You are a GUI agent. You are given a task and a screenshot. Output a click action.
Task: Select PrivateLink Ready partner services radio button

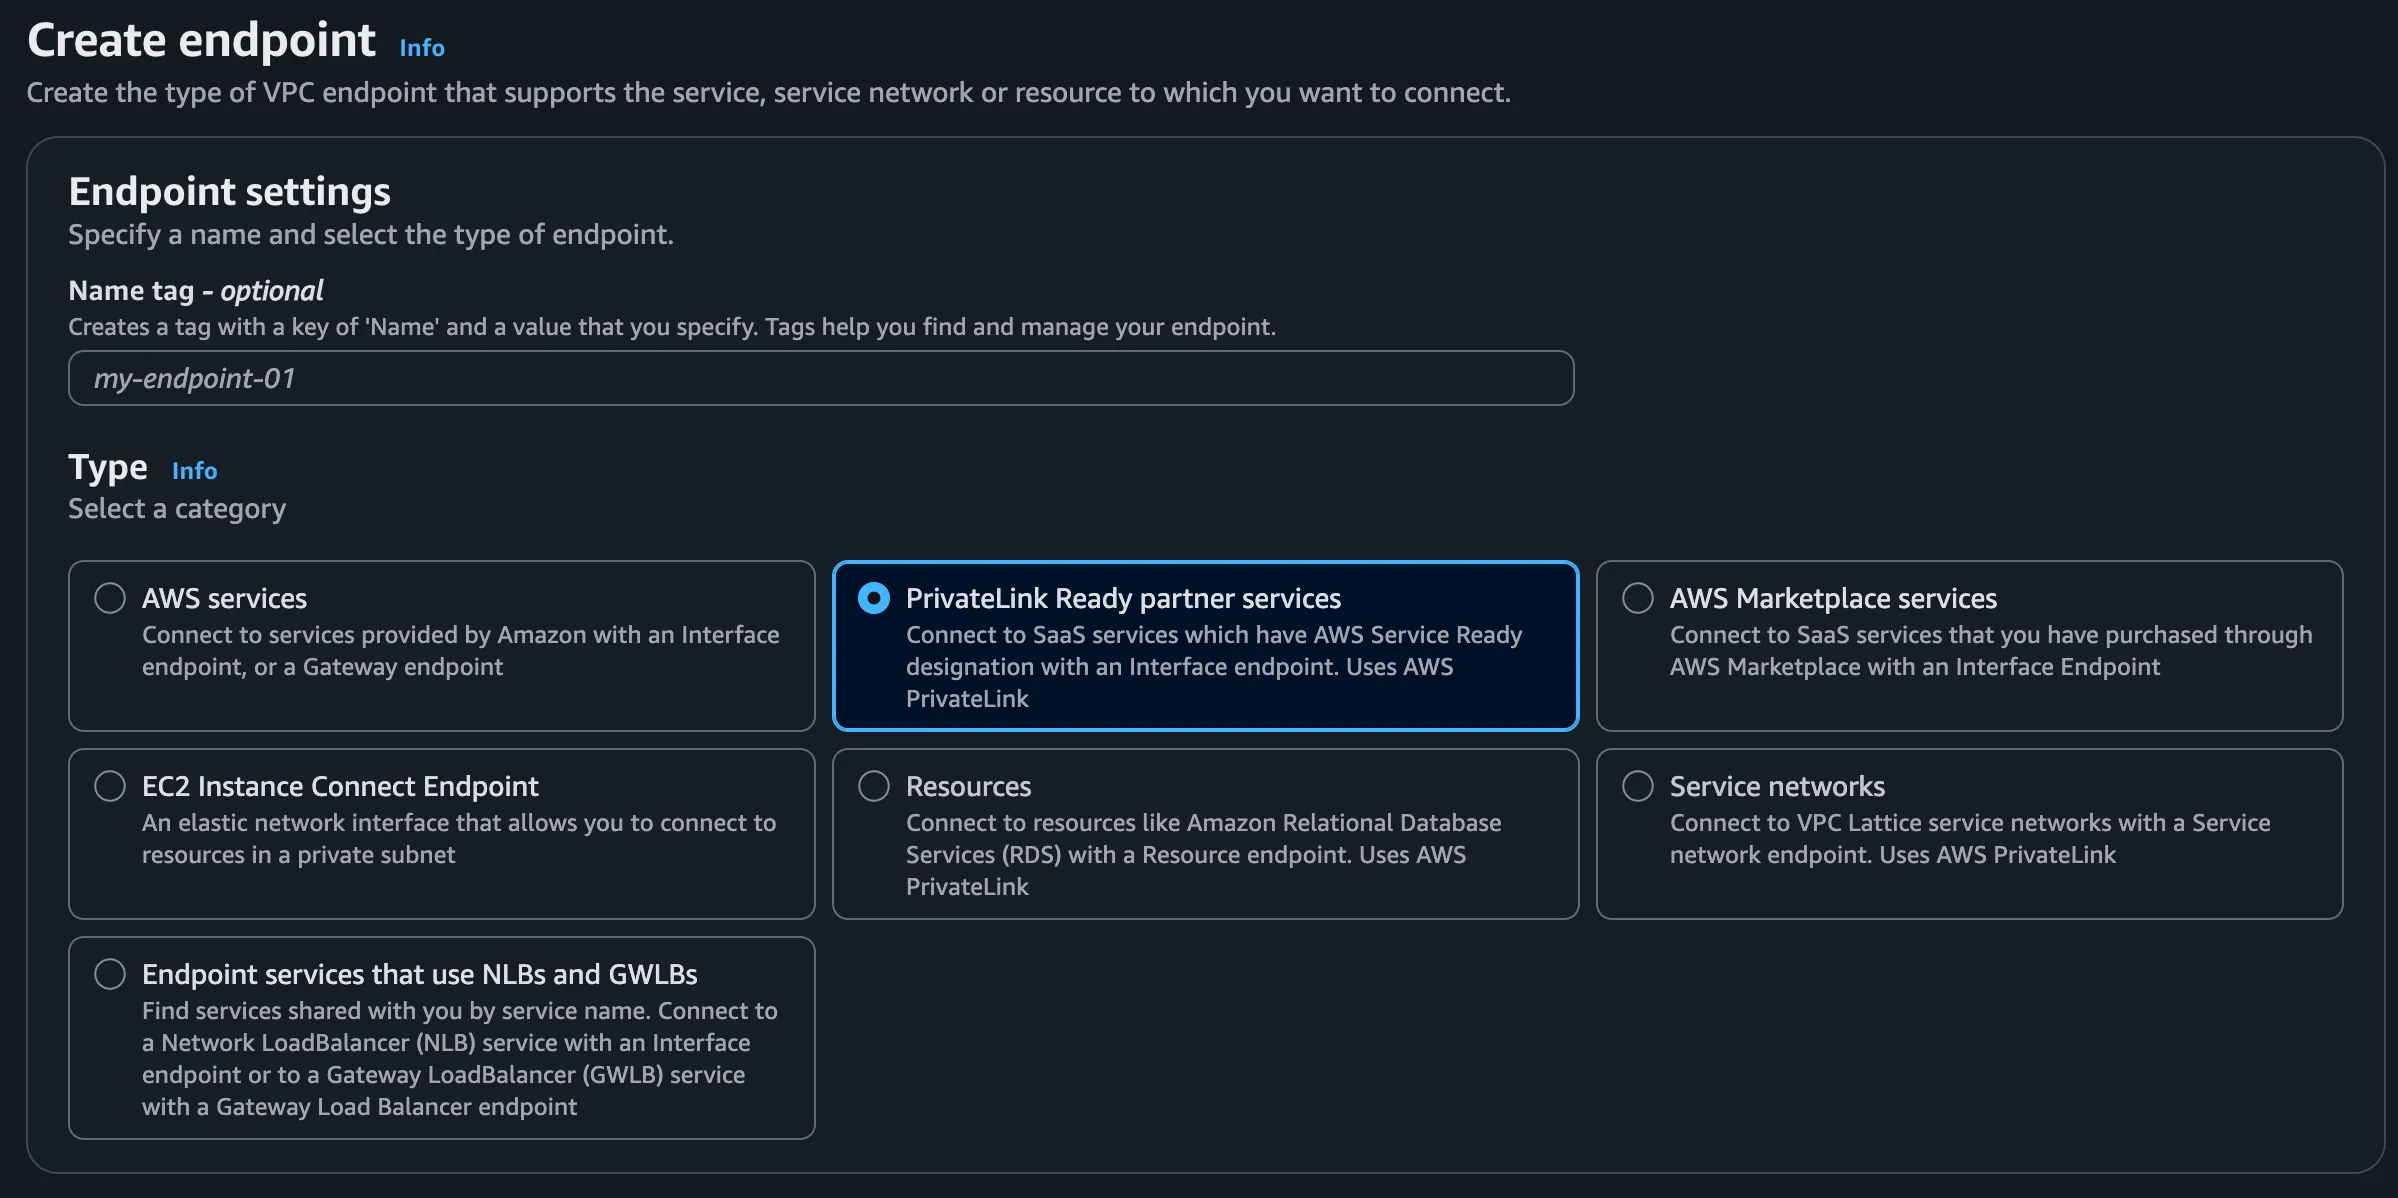coord(874,598)
